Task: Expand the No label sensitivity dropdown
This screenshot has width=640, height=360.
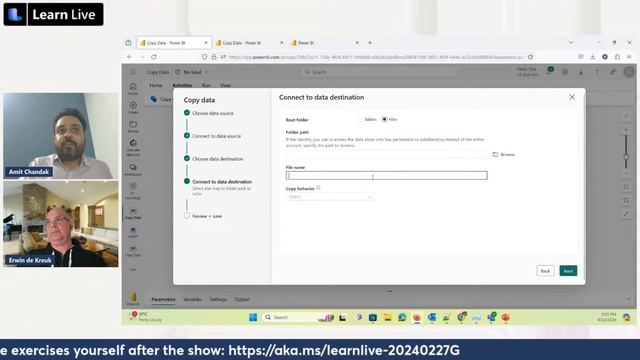Action: [195, 72]
